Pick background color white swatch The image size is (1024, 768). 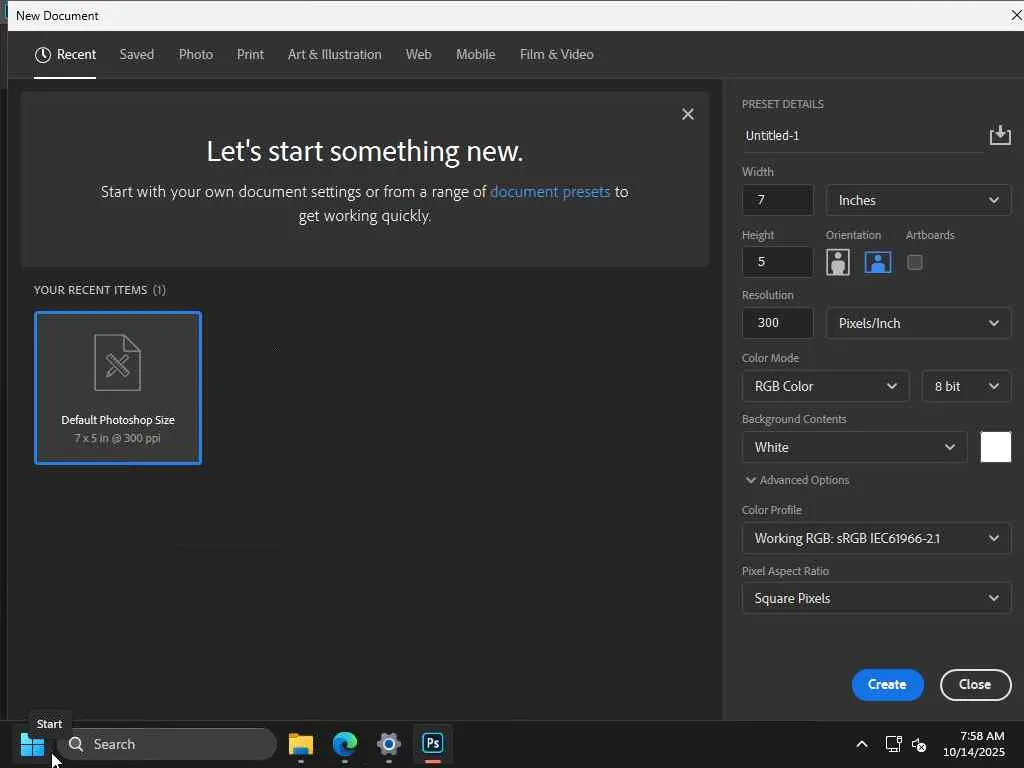(995, 447)
